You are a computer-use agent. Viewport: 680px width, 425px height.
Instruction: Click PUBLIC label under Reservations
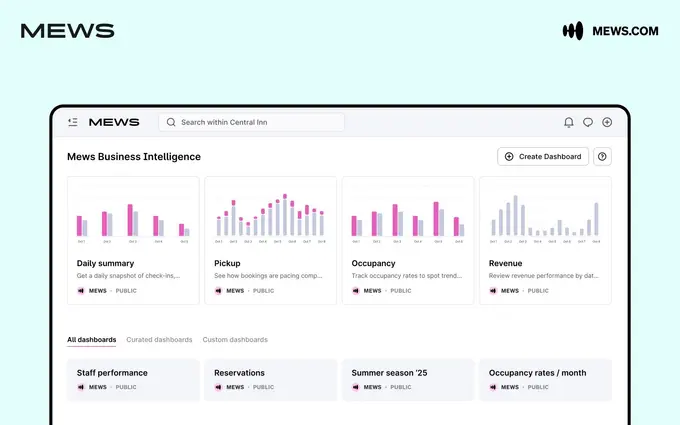pyautogui.click(x=264, y=387)
